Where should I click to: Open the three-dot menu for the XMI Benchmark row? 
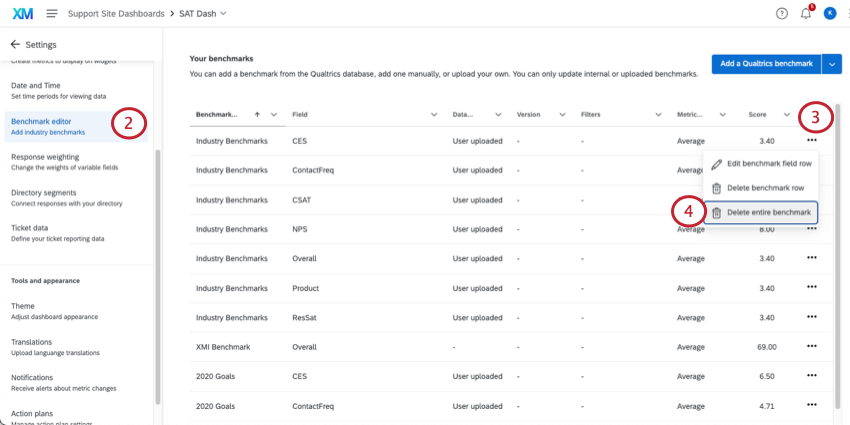click(x=812, y=346)
